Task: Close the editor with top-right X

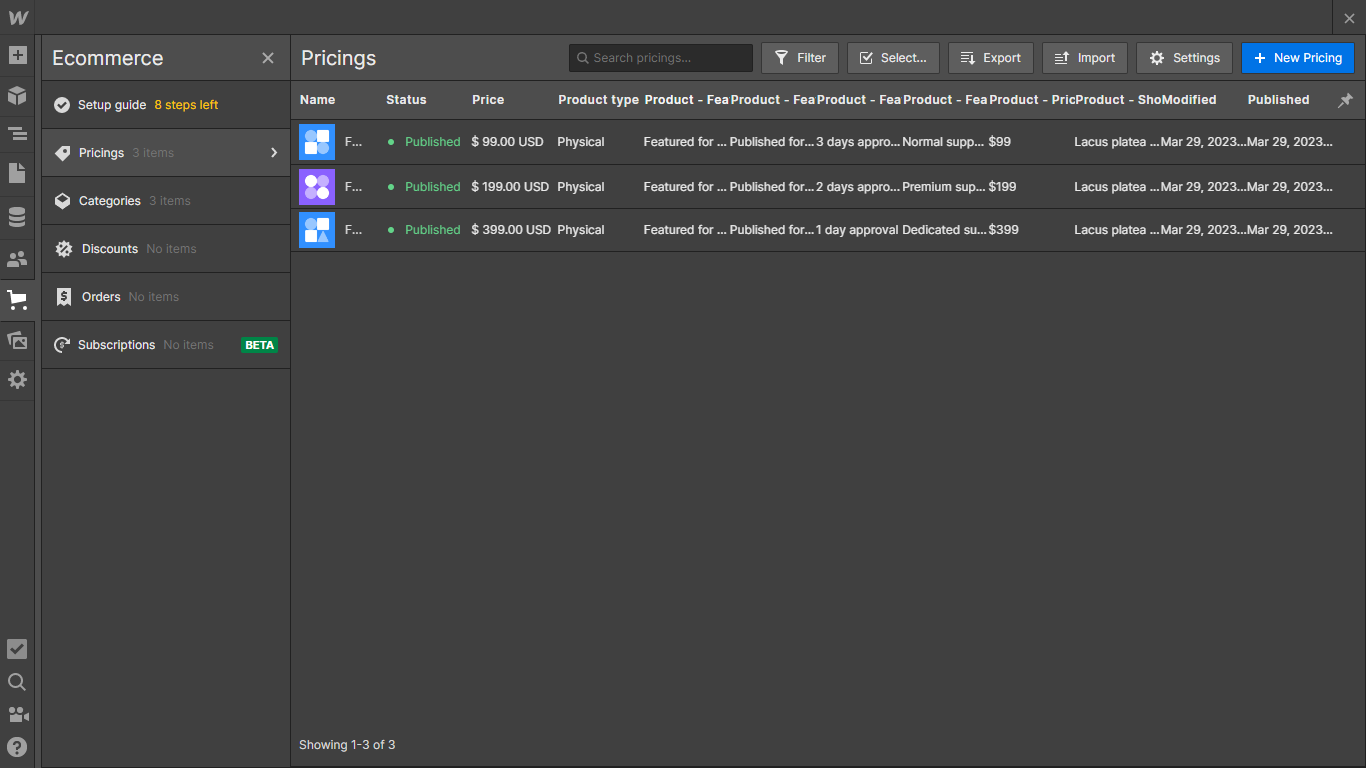Action: point(1349,18)
